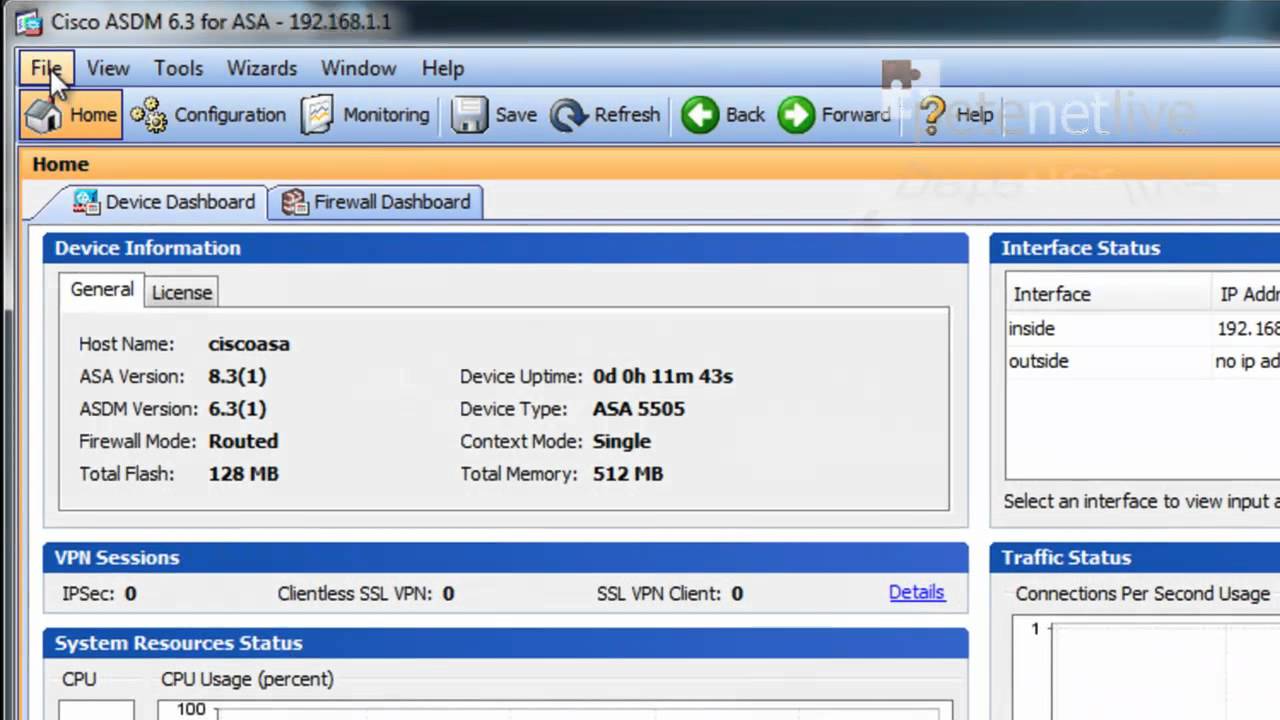Viewport: 1280px width, 720px height.
Task: Click the Monitoring toolbar label
Action: (386, 115)
